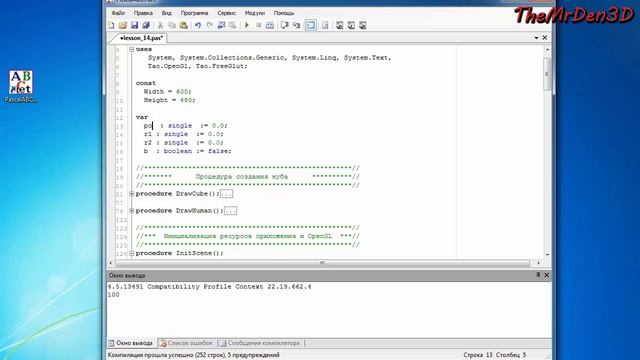The height and width of the screenshot is (360, 640).
Task: Collapse the uses section fold marker
Action: (131, 49)
